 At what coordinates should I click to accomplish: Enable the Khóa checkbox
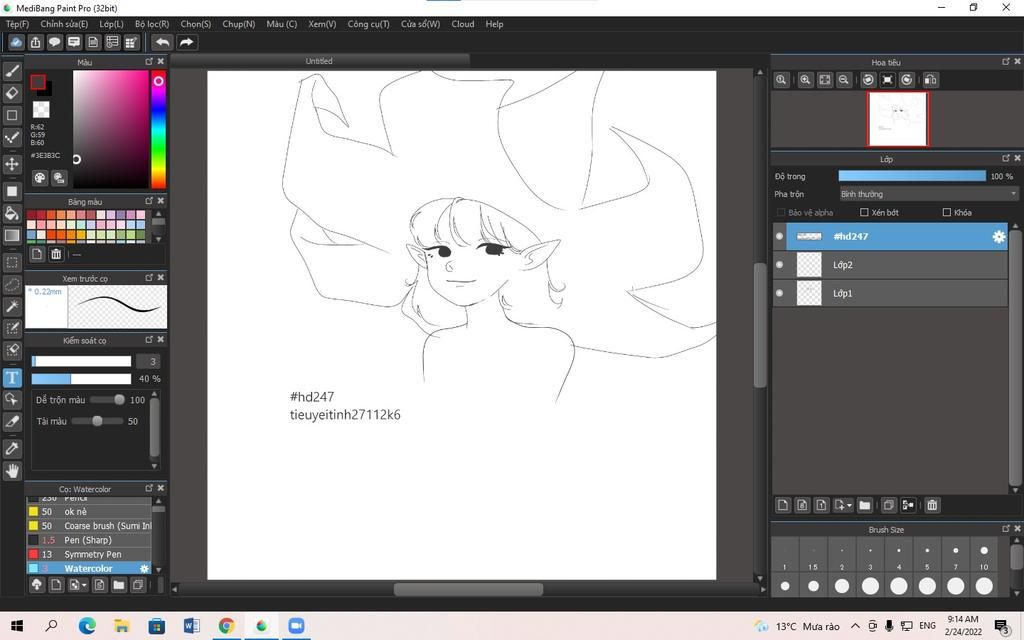[947, 212]
